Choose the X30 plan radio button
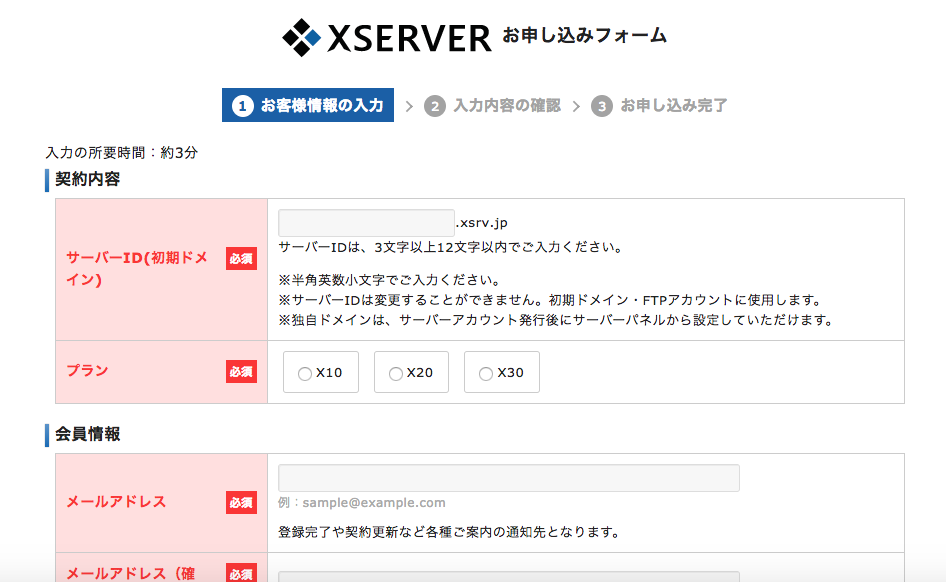Viewport: 946px width, 582px height. 486,374
